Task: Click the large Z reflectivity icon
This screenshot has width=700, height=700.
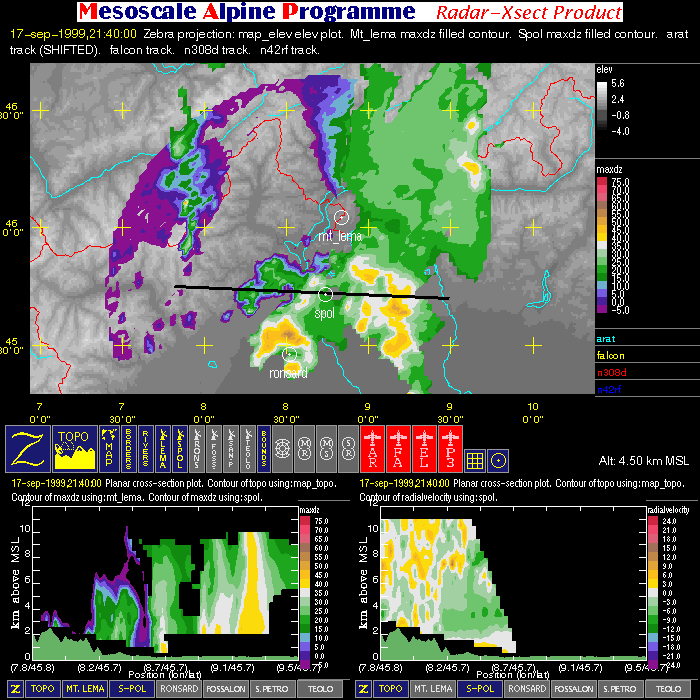Action: click(28, 449)
